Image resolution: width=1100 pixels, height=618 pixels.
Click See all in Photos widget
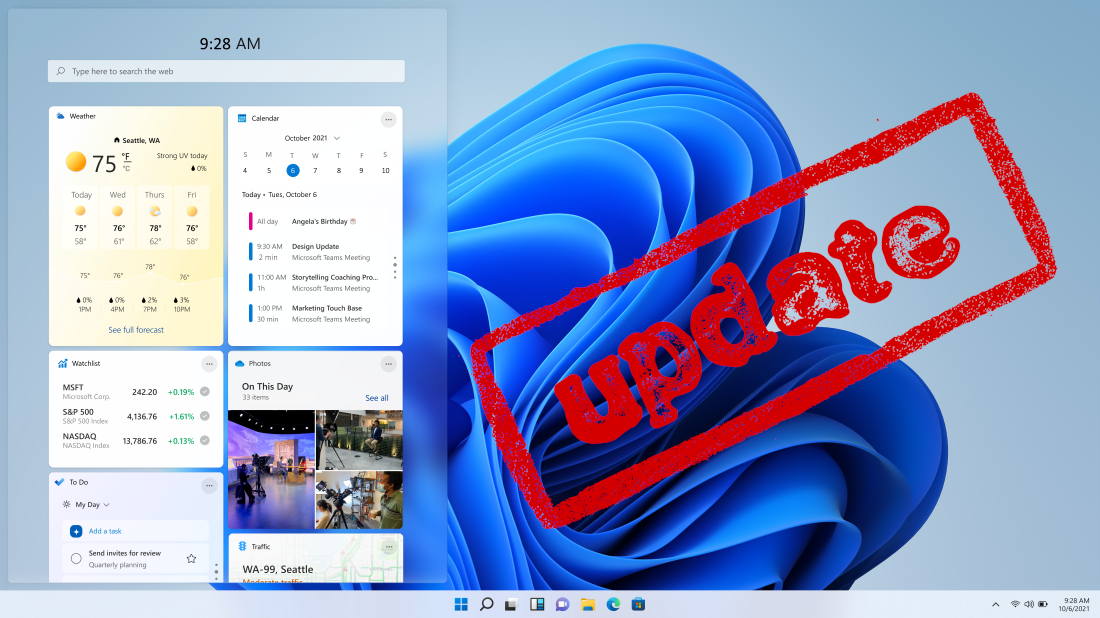coord(377,398)
